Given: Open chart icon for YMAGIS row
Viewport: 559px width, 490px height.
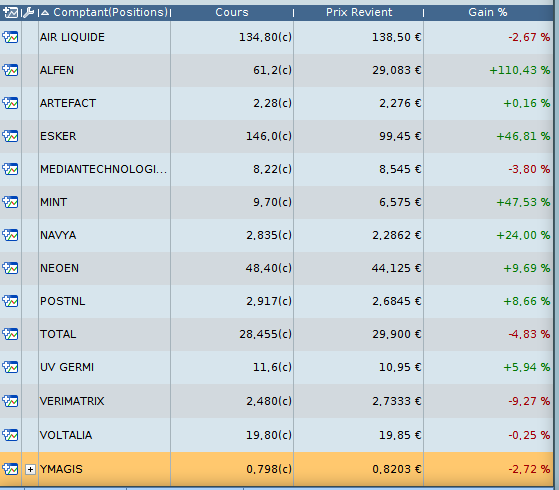Looking at the screenshot, I should click(10, 469).
